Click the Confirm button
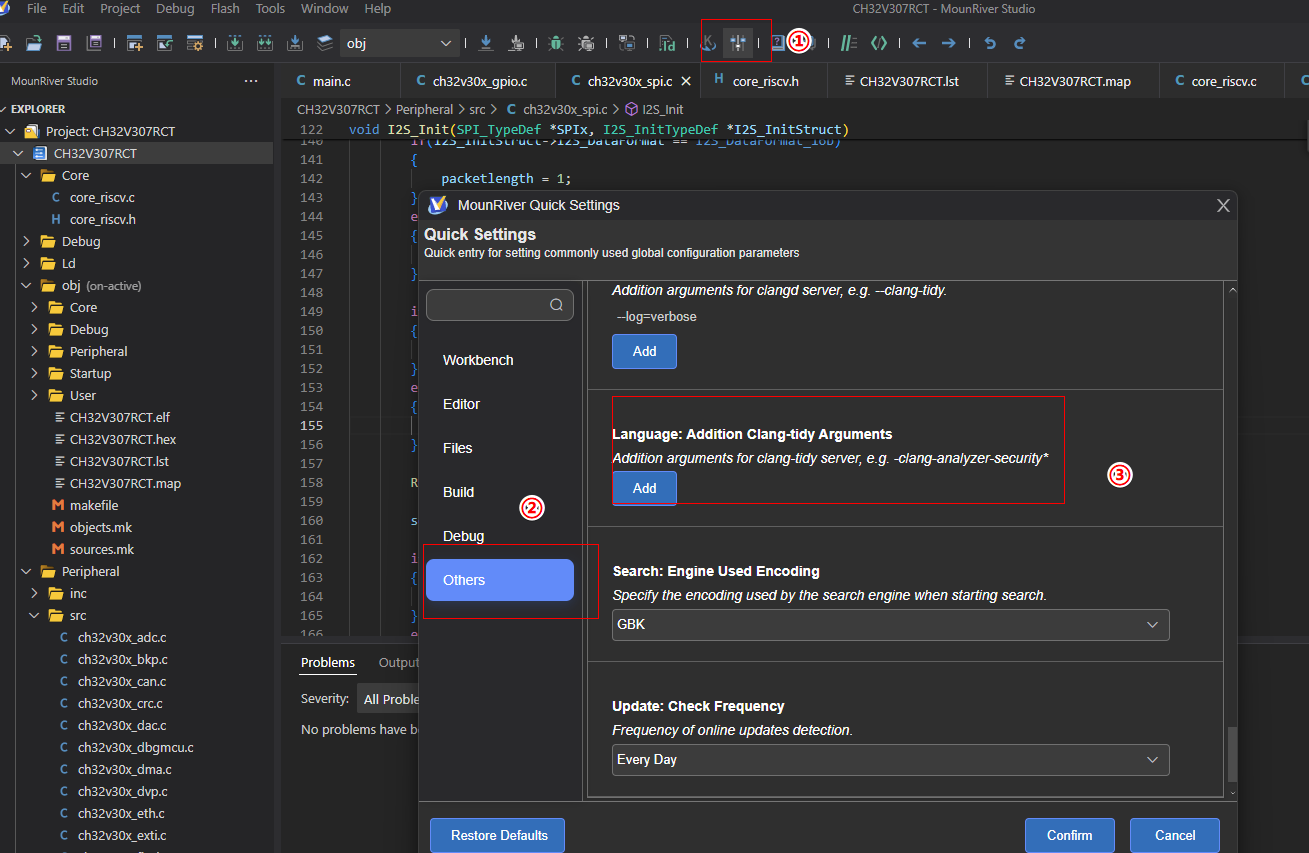The height and width of the screenshot is (853, 1309). click(x=1070, y=835)
